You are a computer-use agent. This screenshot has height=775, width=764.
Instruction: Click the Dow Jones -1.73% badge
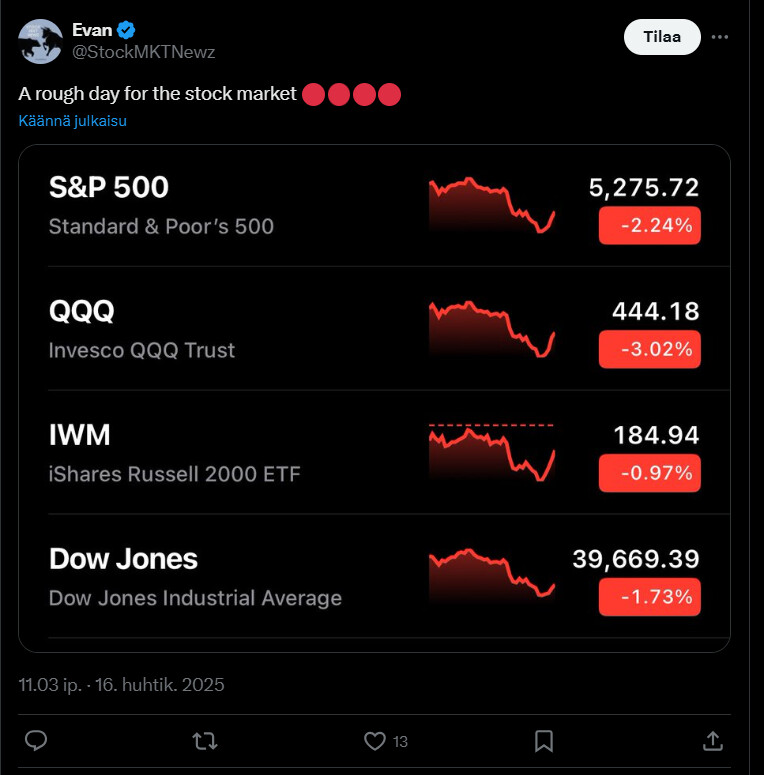coord(649,597)
